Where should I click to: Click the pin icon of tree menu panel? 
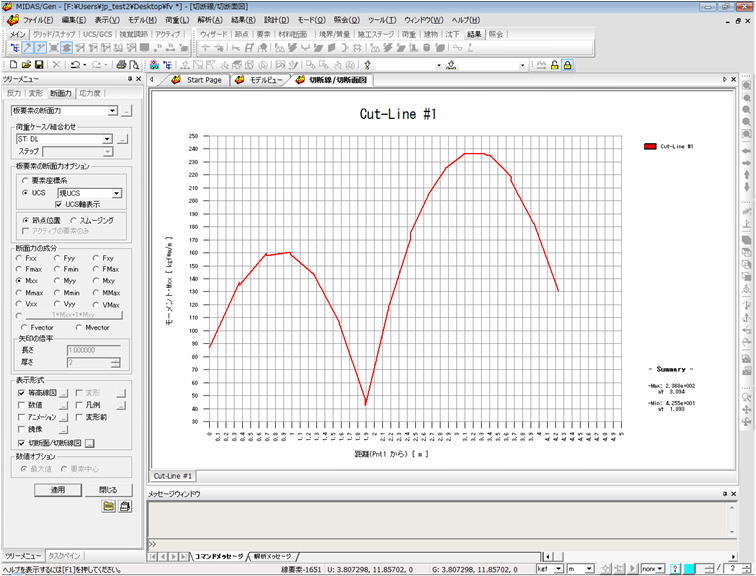click(x=130, y=79)
